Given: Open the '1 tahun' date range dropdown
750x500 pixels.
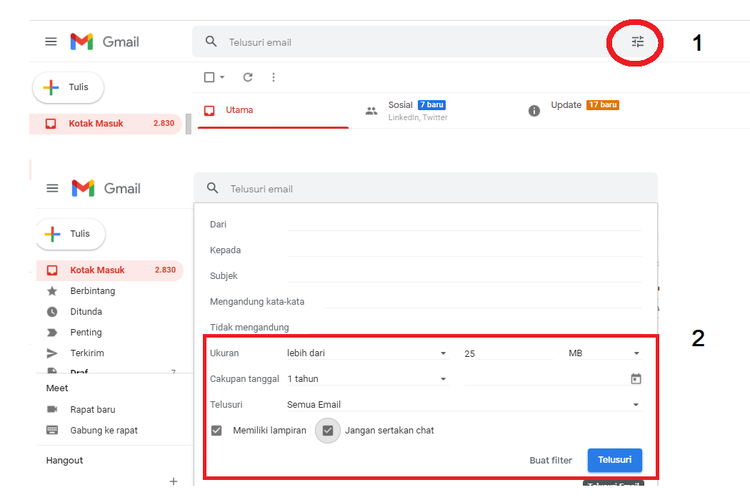Looking at the screenshot, I should click(x=367, y=379).
